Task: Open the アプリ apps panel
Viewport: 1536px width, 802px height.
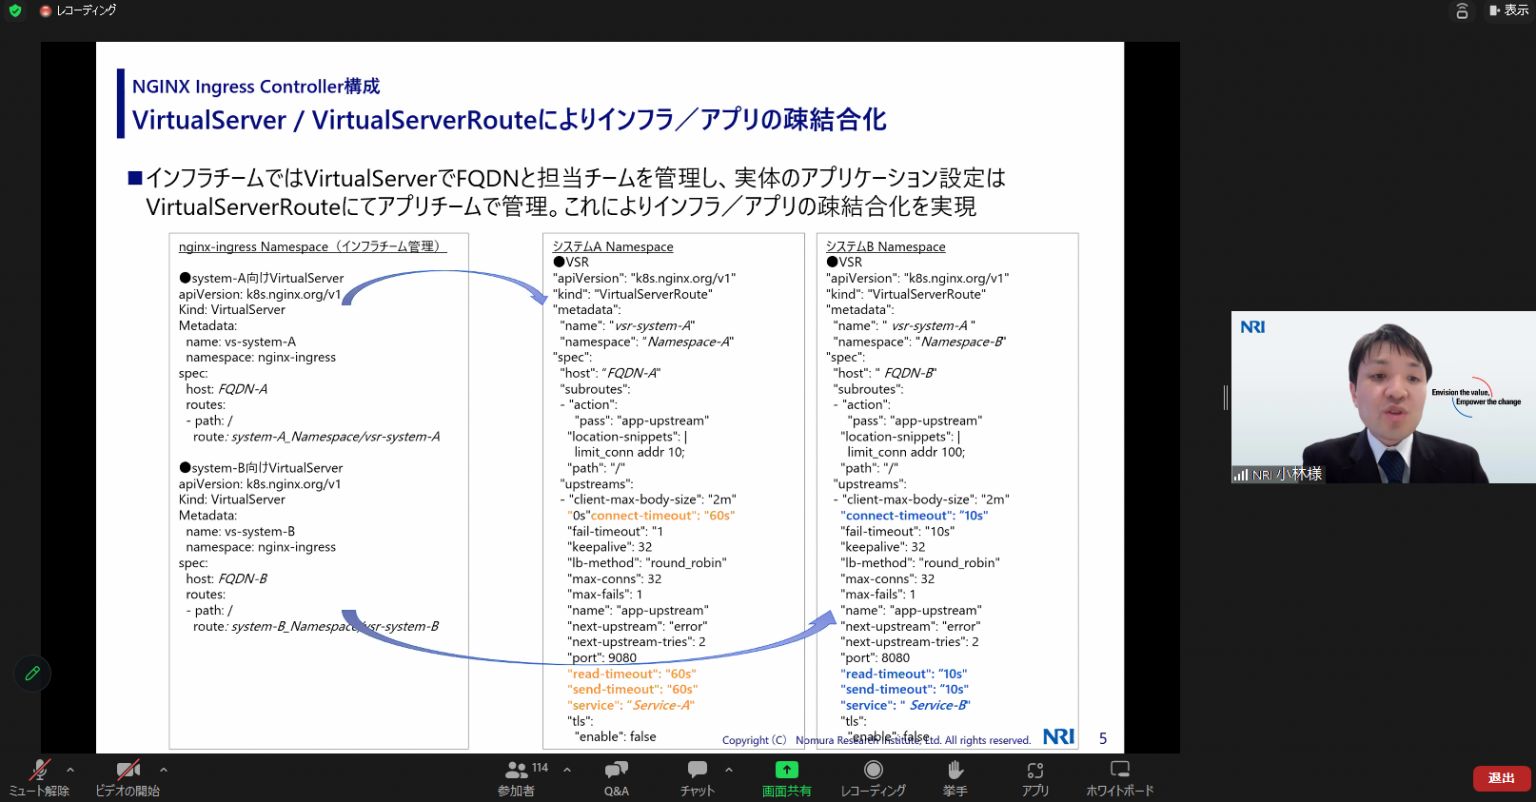Action: click(x=1035, y=778)
